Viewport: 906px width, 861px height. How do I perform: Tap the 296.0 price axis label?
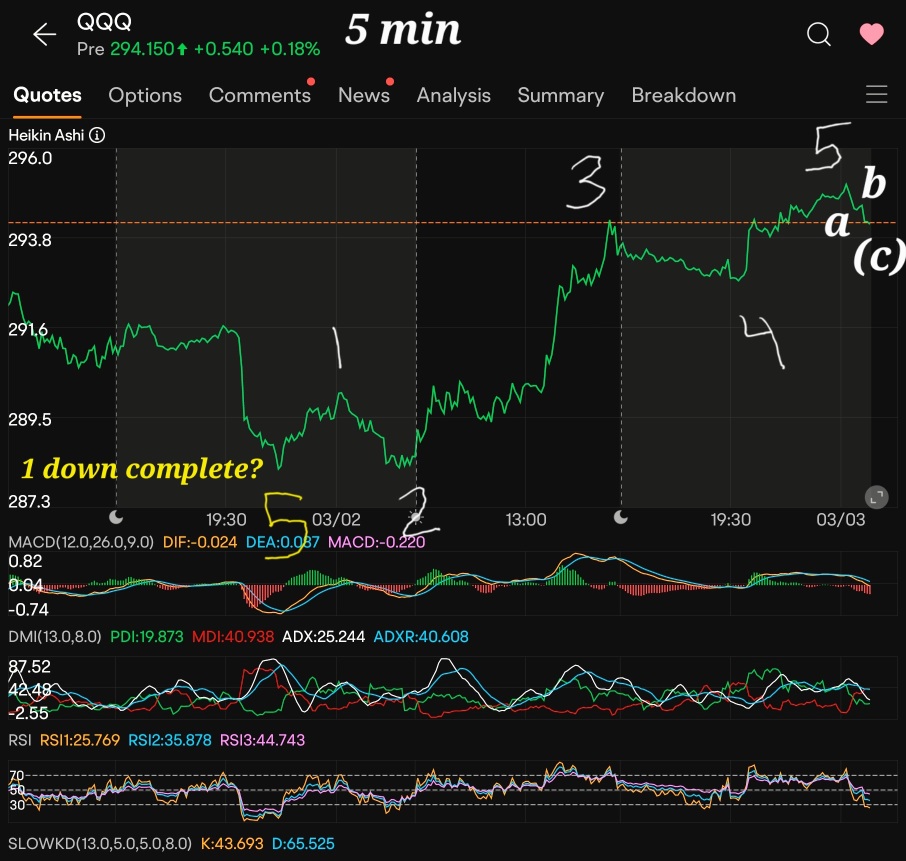[30, 158]
